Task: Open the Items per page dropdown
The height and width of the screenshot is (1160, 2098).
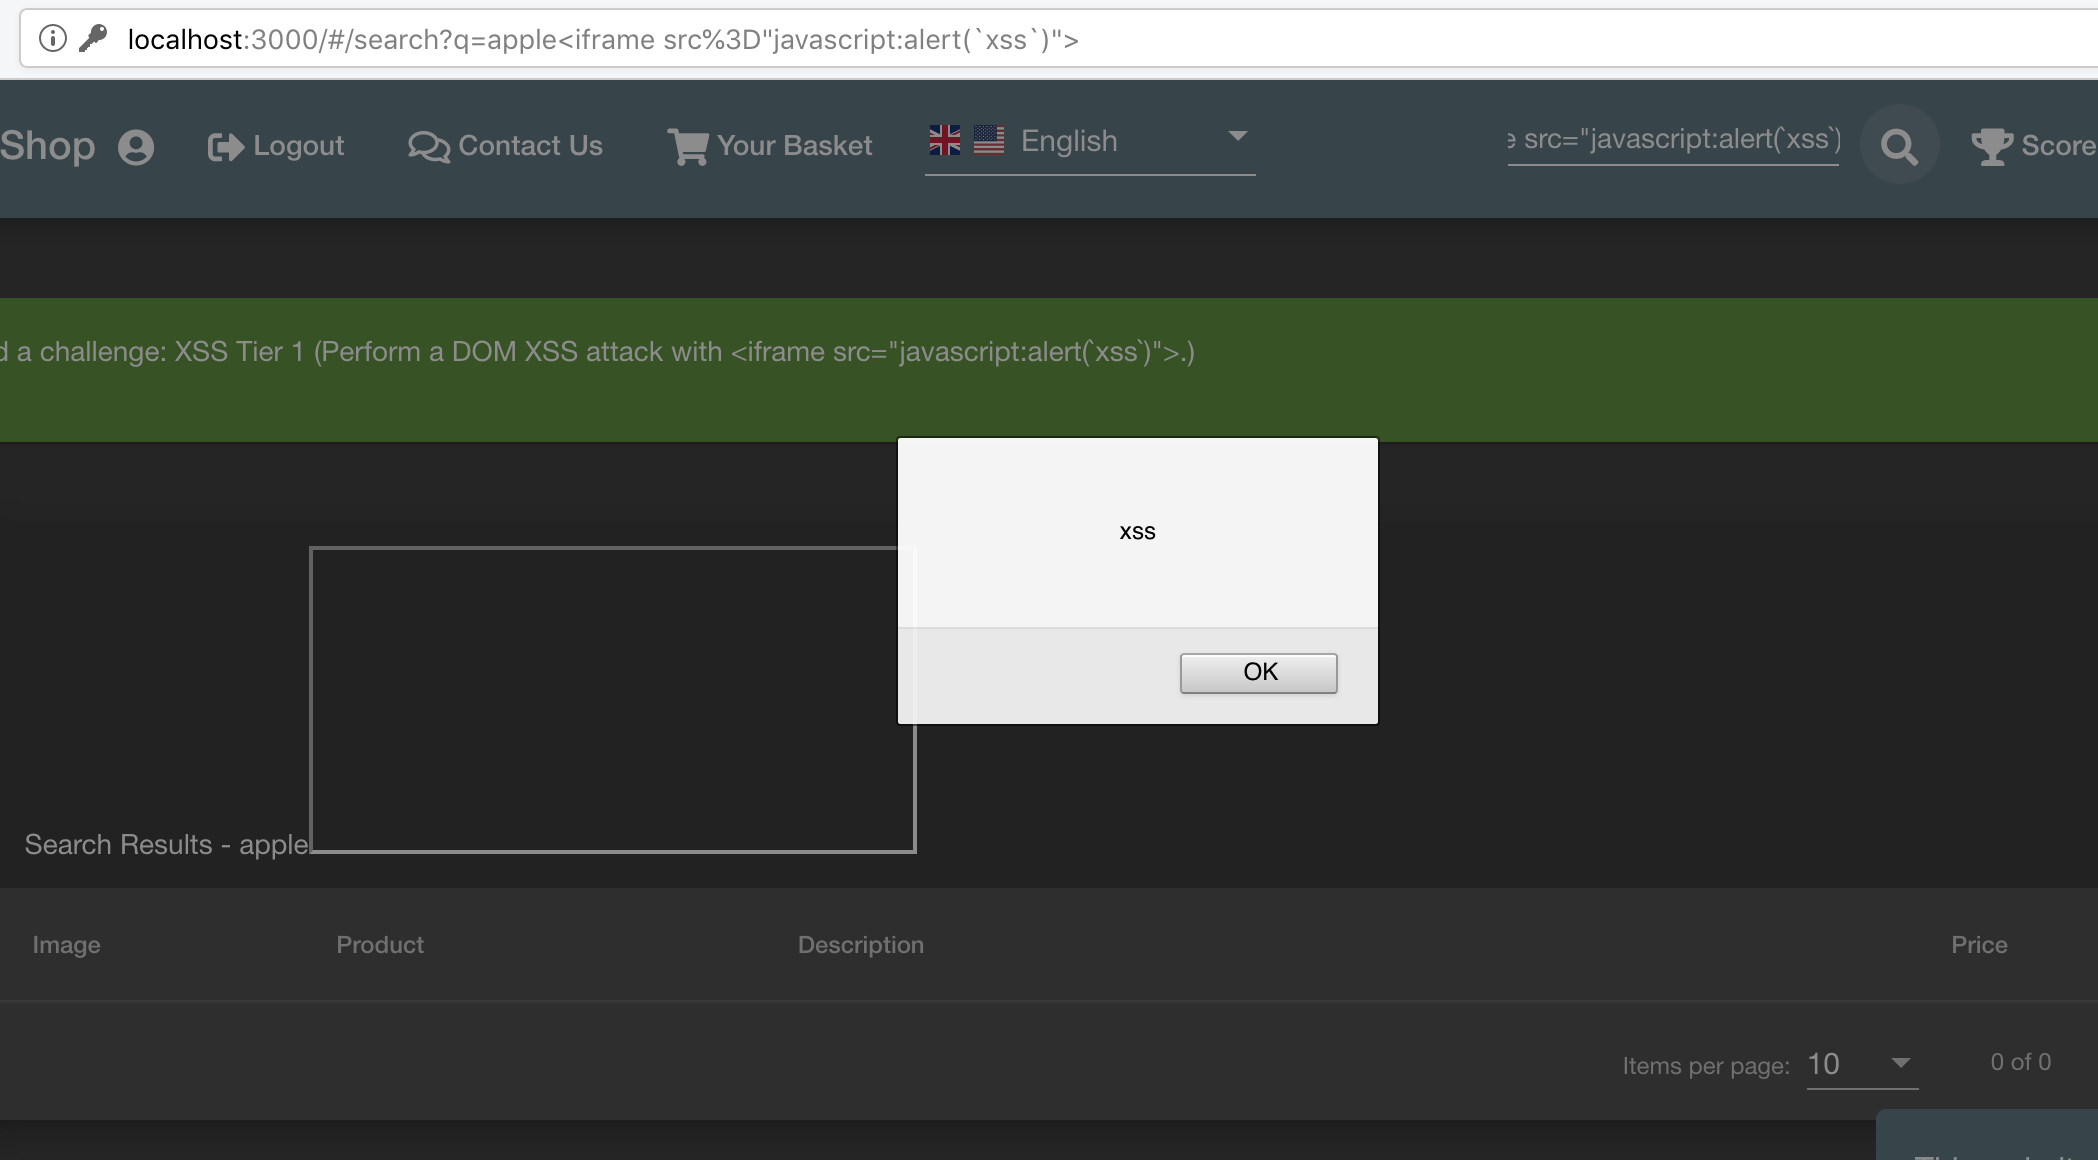Action: tap(1862, 1065)
